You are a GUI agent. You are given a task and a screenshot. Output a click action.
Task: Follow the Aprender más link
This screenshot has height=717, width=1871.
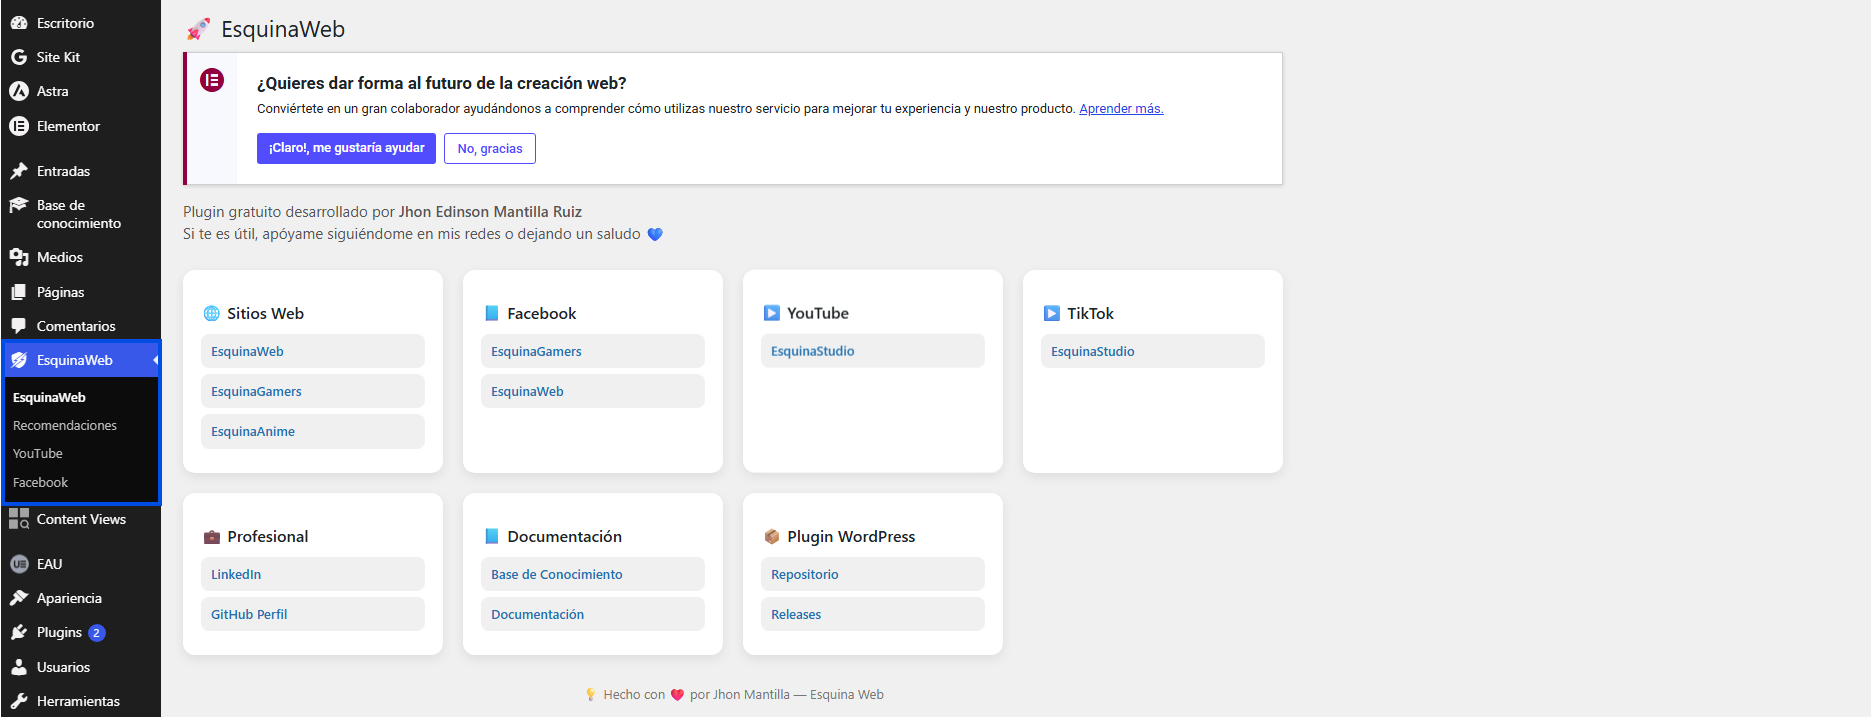[x=1121, y=108]
